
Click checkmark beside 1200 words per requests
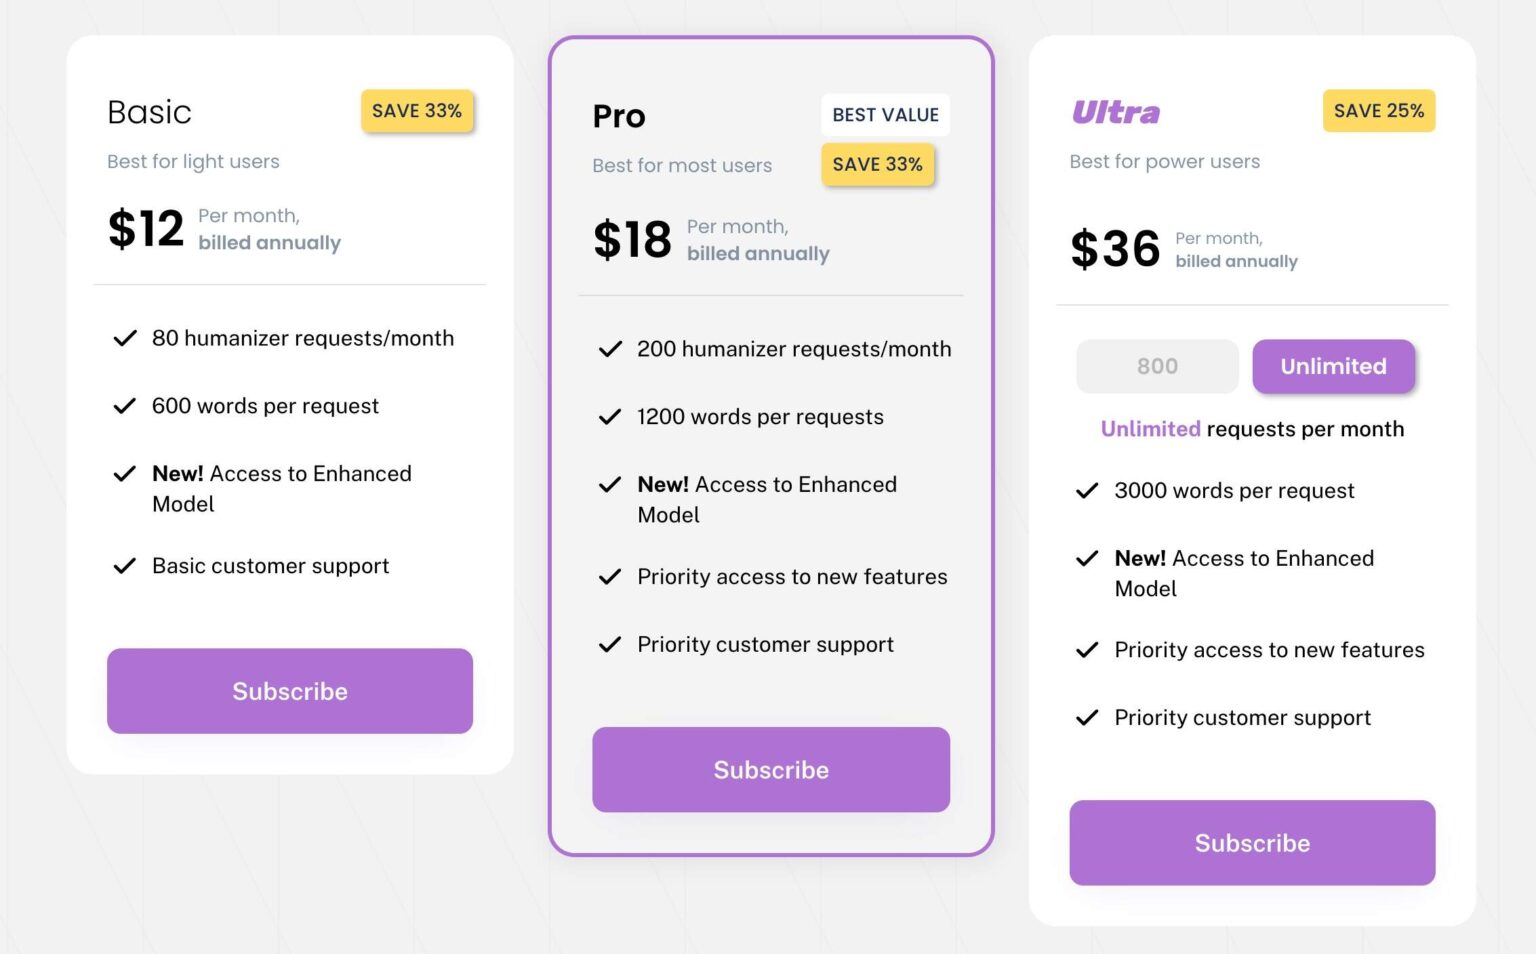coord(610,417)
